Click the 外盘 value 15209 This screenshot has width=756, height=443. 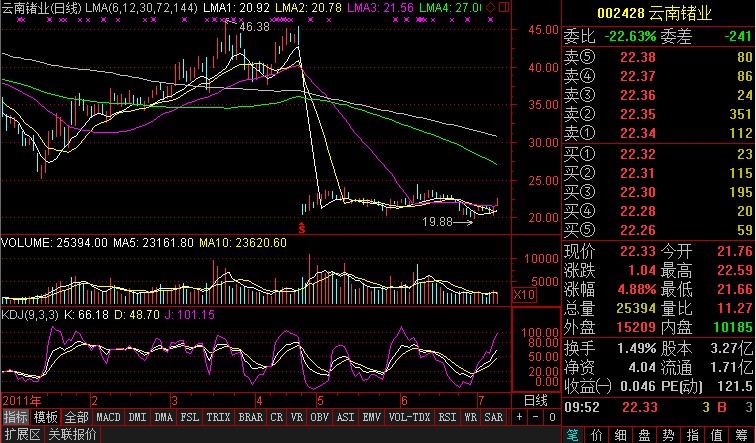[x=636, y=327]
